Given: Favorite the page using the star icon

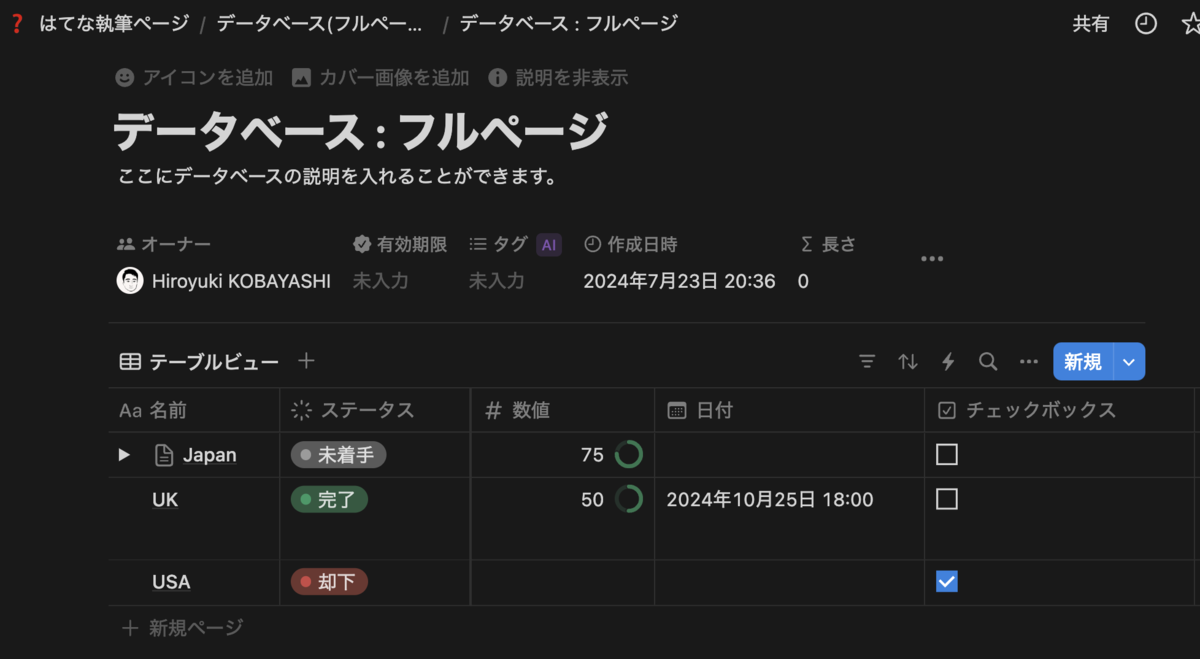Looking at the screenshot, I should tap(1192, 23).
